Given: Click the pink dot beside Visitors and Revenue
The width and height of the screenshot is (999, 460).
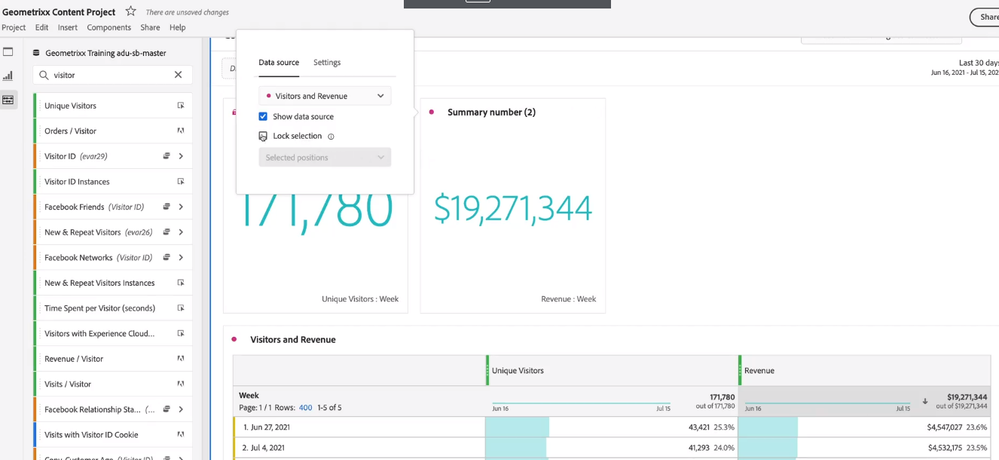Looking at the screenshot, I should [234, 340].
